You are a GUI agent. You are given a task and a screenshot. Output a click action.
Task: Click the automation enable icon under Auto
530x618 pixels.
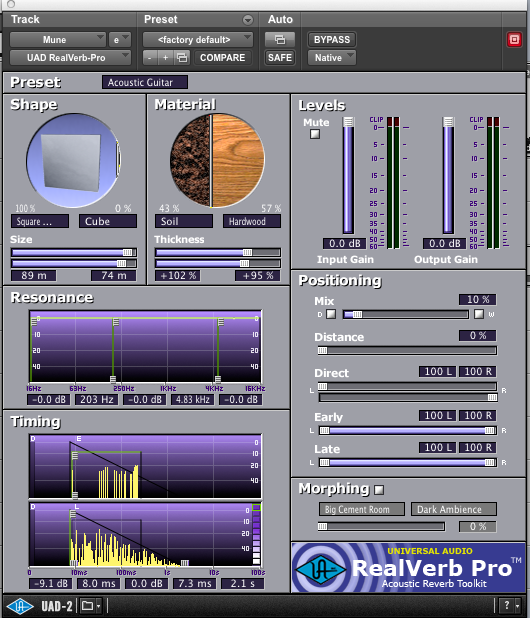[x=280, y=39]
